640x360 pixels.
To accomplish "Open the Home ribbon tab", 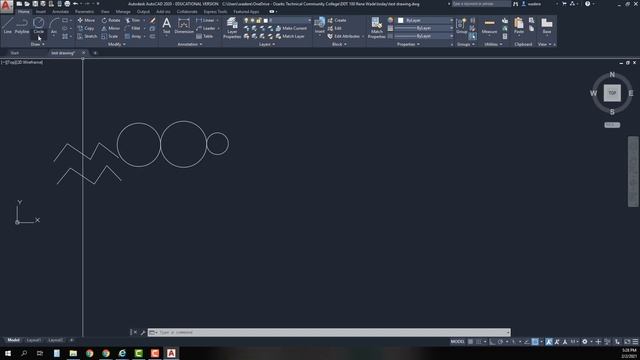I will pyautogui.click(x=24, y=11).
